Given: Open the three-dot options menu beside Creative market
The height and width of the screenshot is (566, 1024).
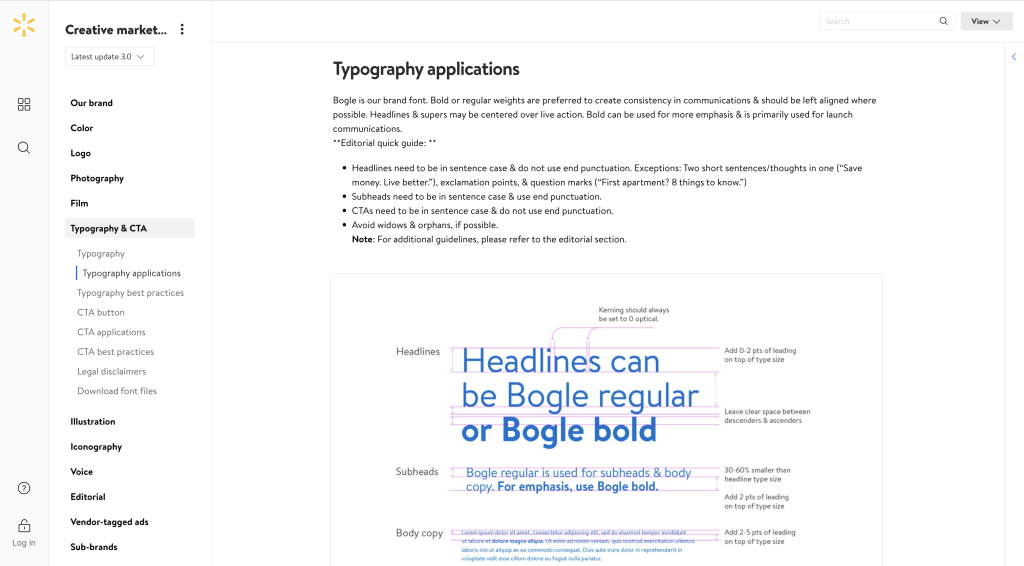Looking at the screenshot, I should coord(182,29).
